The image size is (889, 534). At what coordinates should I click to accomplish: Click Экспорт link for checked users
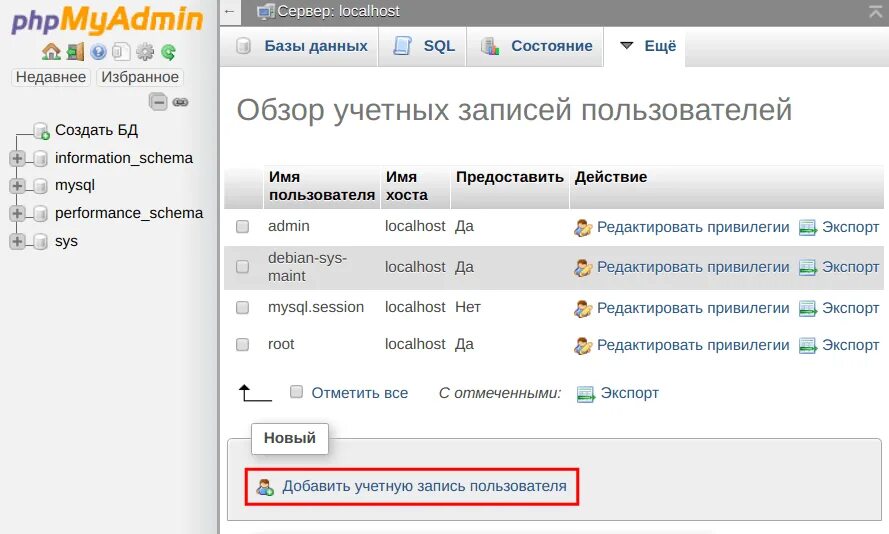pyautogui.click(x=629, y=393)
